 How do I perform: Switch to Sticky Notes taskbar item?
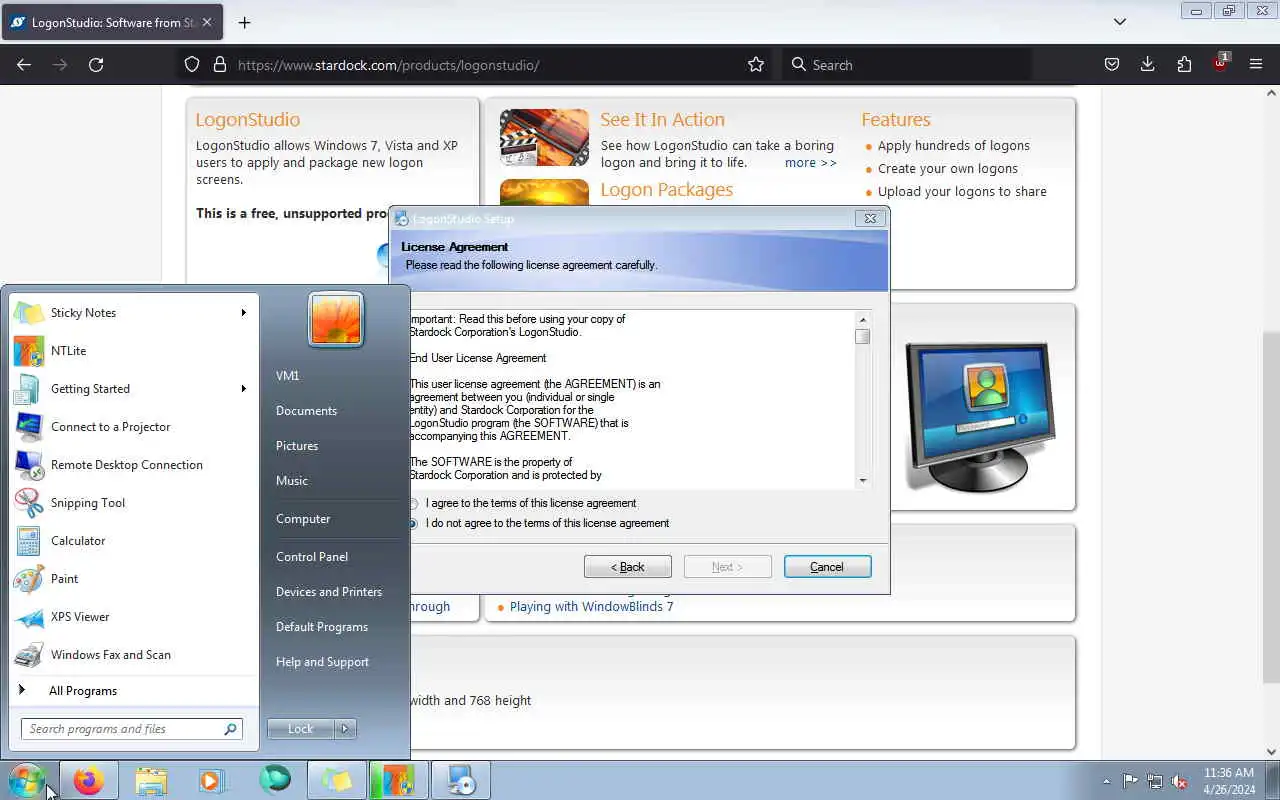[337, 780]
